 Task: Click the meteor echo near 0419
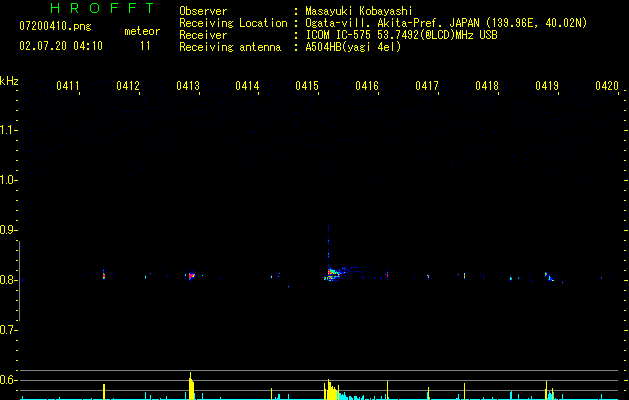pyautogui.click(x=549, y=276)
